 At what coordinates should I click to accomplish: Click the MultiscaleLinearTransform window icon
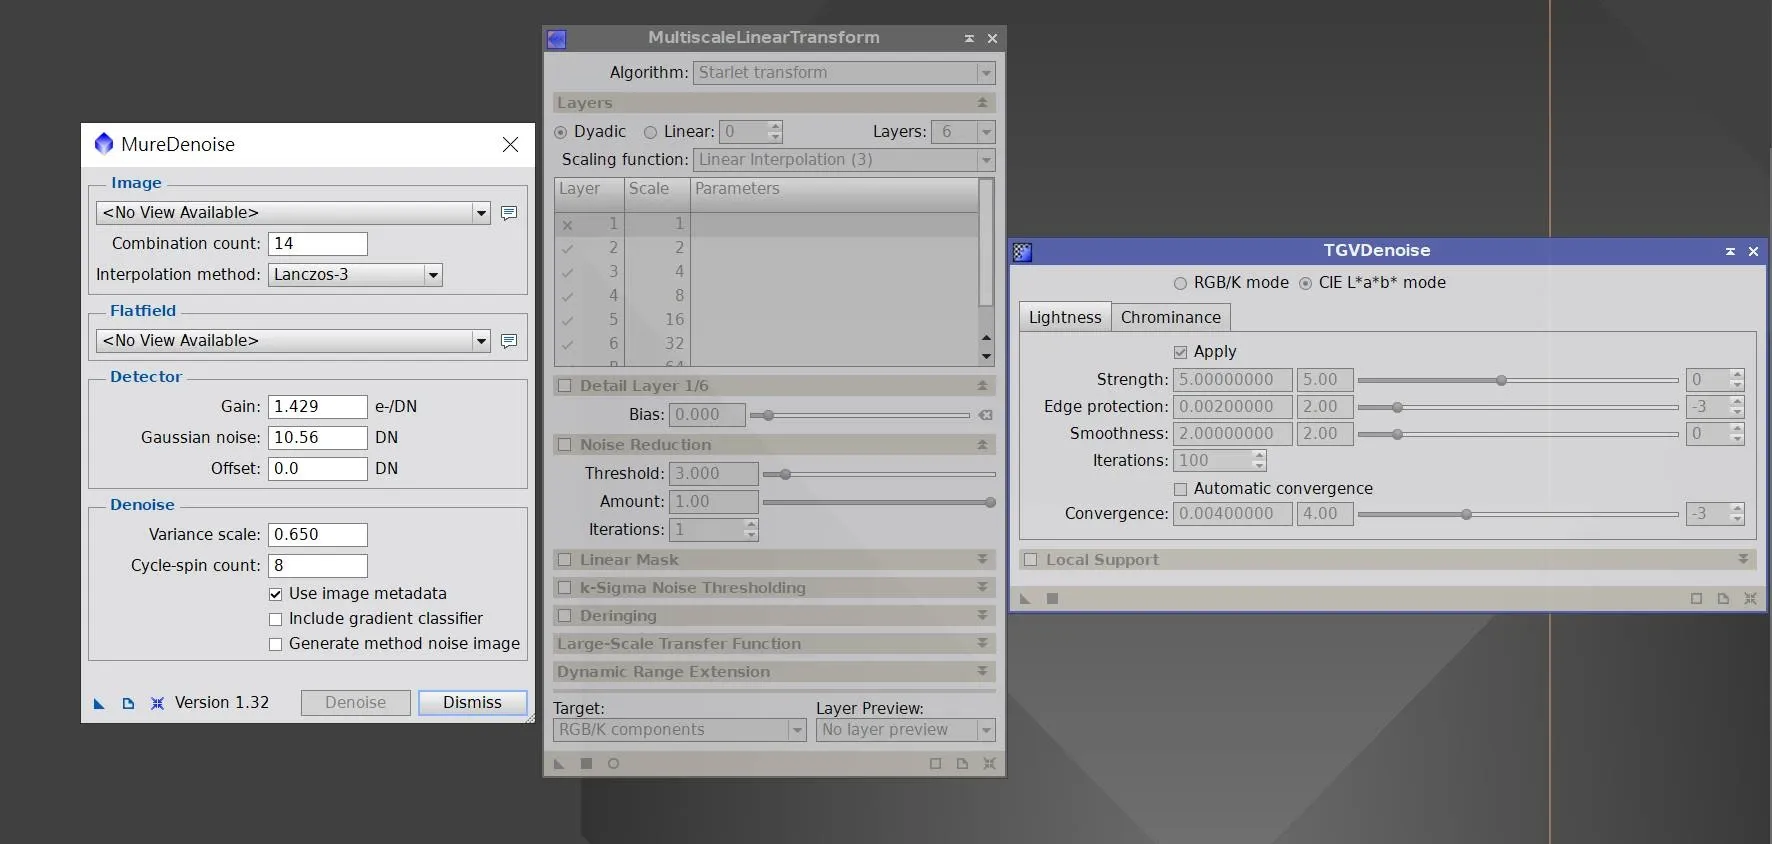coord(557,39)
